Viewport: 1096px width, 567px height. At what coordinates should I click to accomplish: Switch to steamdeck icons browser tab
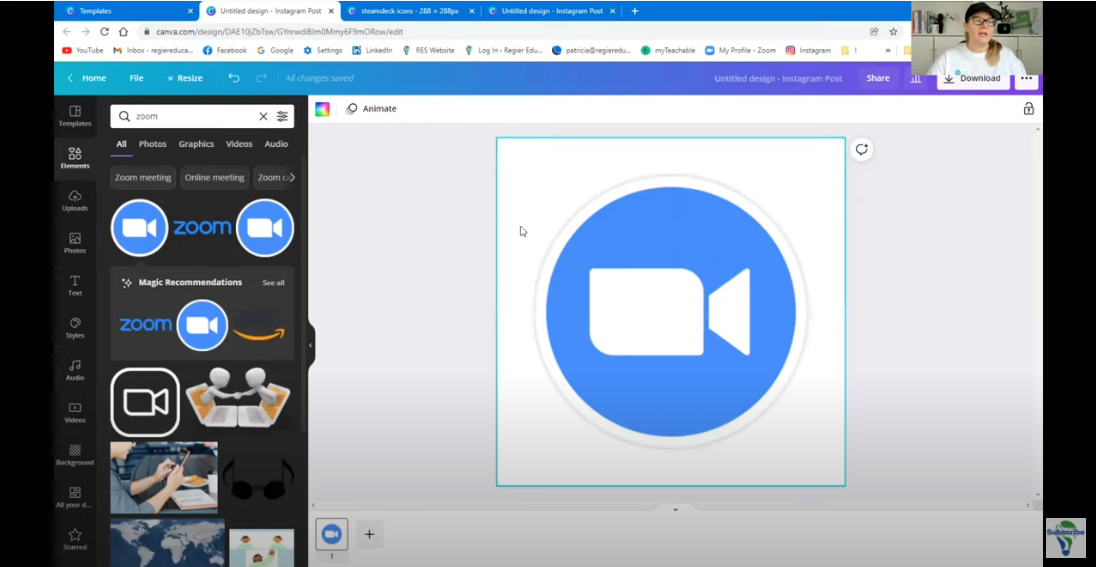tap(410, 11)
